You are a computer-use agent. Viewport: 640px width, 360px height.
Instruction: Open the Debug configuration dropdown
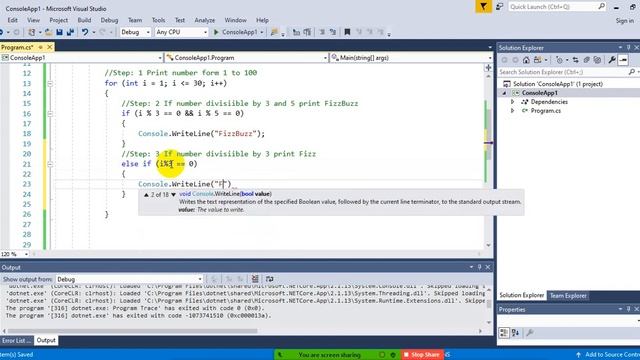tap(135, 32)
